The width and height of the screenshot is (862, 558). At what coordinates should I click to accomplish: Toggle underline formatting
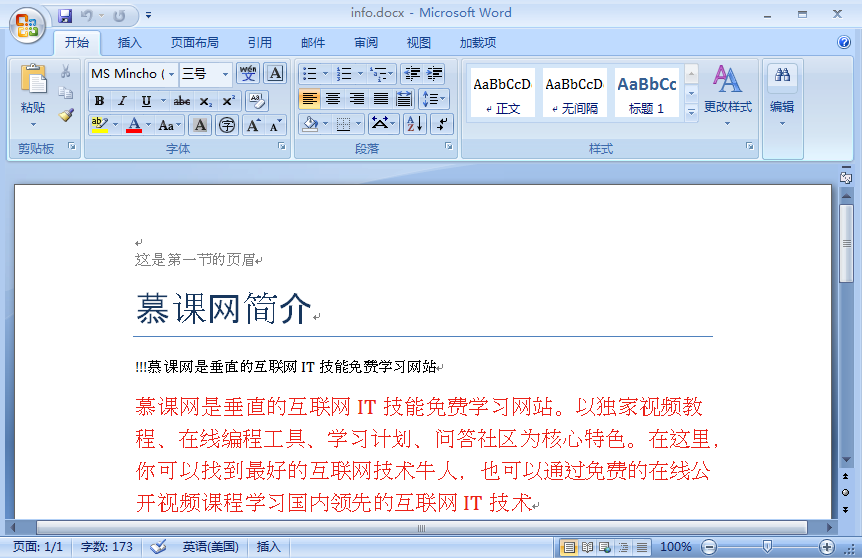point(146,101)
